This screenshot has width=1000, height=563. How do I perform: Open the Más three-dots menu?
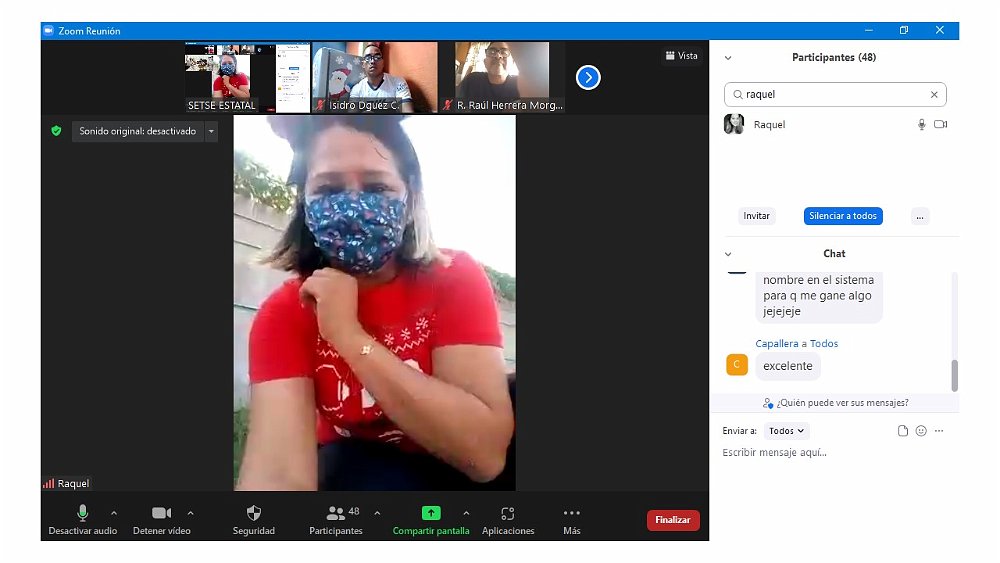point(572,513)
